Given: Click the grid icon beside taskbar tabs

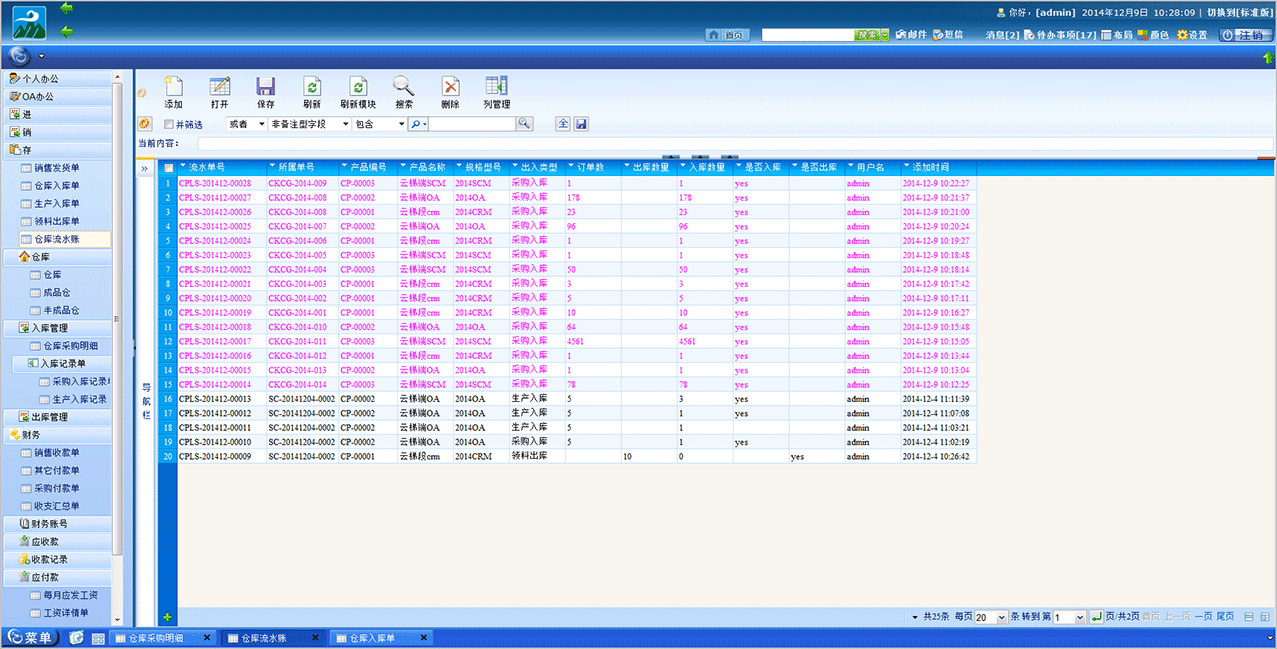Looking at the screenshot, I should (x=98, y=638).
